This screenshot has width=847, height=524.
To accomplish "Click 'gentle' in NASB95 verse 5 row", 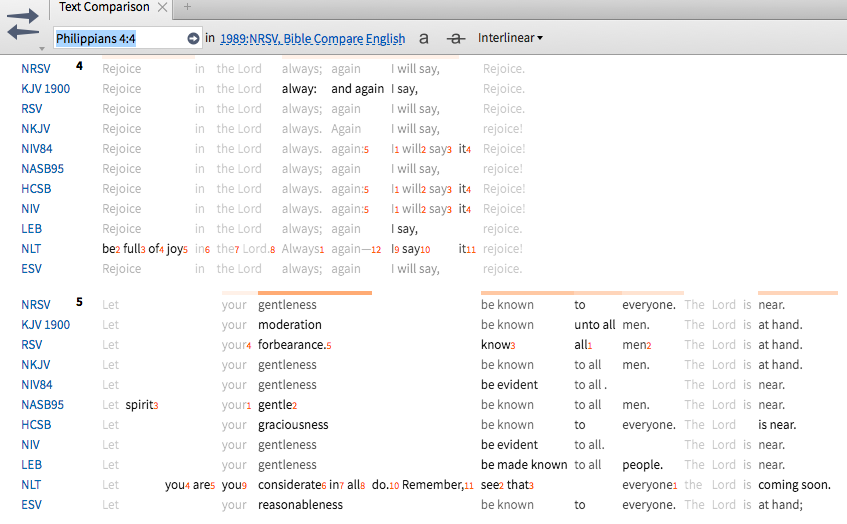I will pos(275,405).
